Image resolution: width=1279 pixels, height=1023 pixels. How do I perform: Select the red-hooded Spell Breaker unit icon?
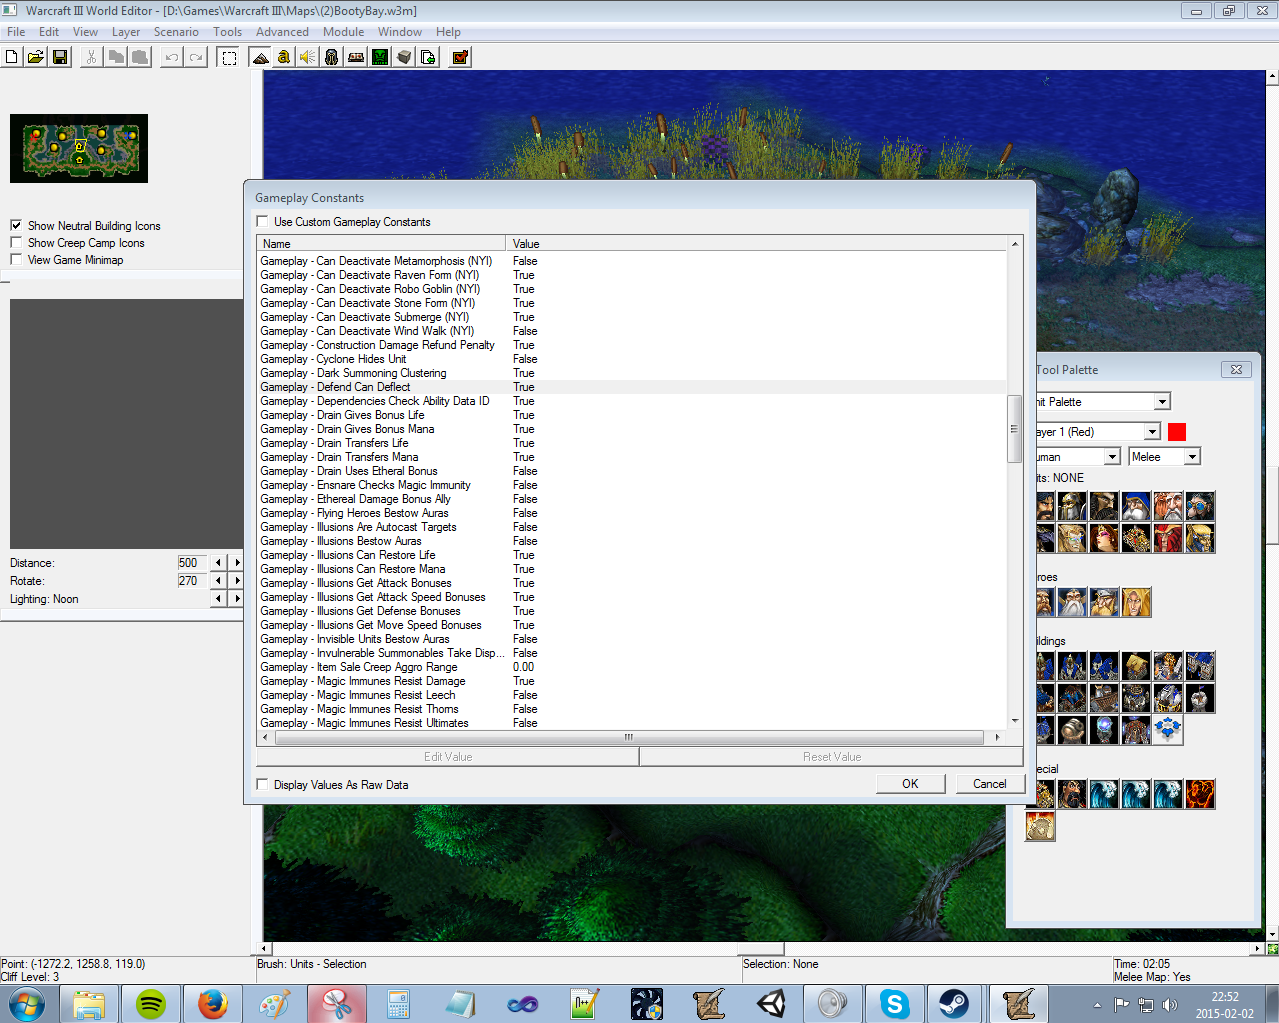[x=1168, y=538]
